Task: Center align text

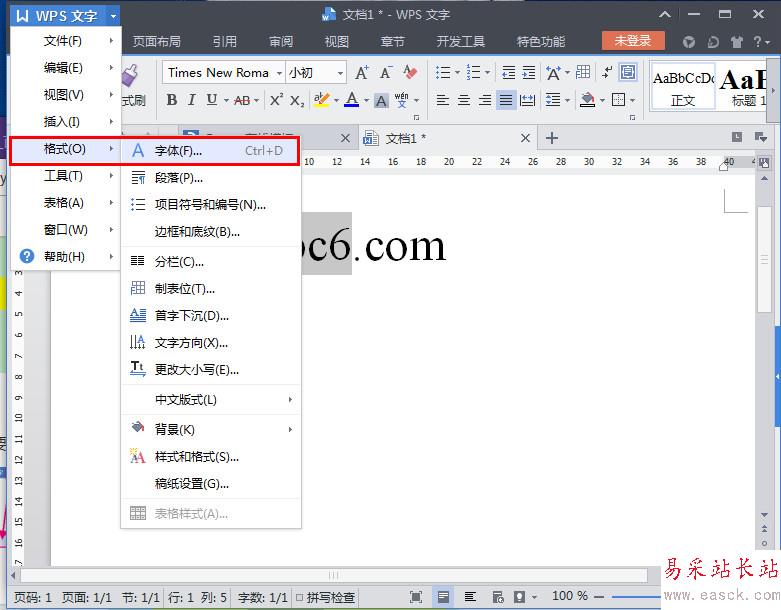Action: point(464,101)
